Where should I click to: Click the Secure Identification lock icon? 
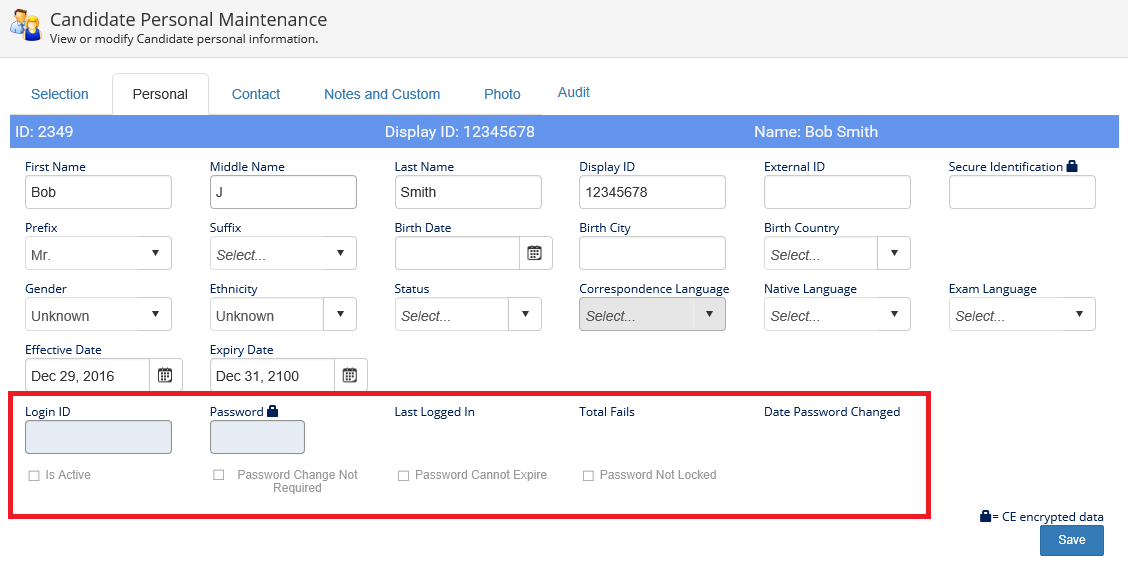pyautogui.click(x=1072, y=167)
